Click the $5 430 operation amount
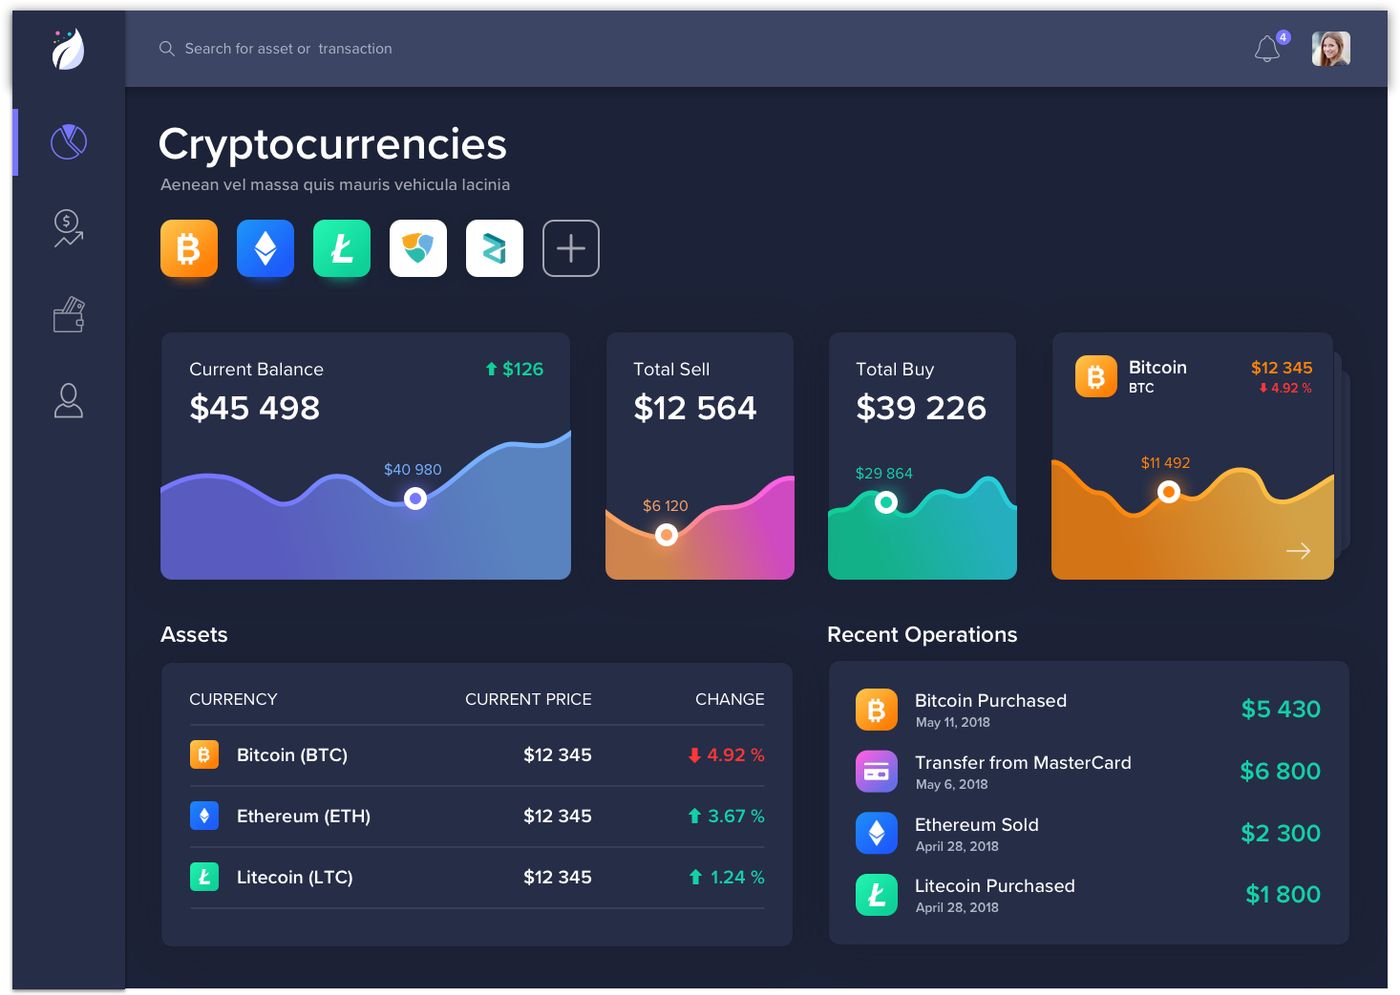Viewport: 1400px width, 995px height. pos(1281,709)
